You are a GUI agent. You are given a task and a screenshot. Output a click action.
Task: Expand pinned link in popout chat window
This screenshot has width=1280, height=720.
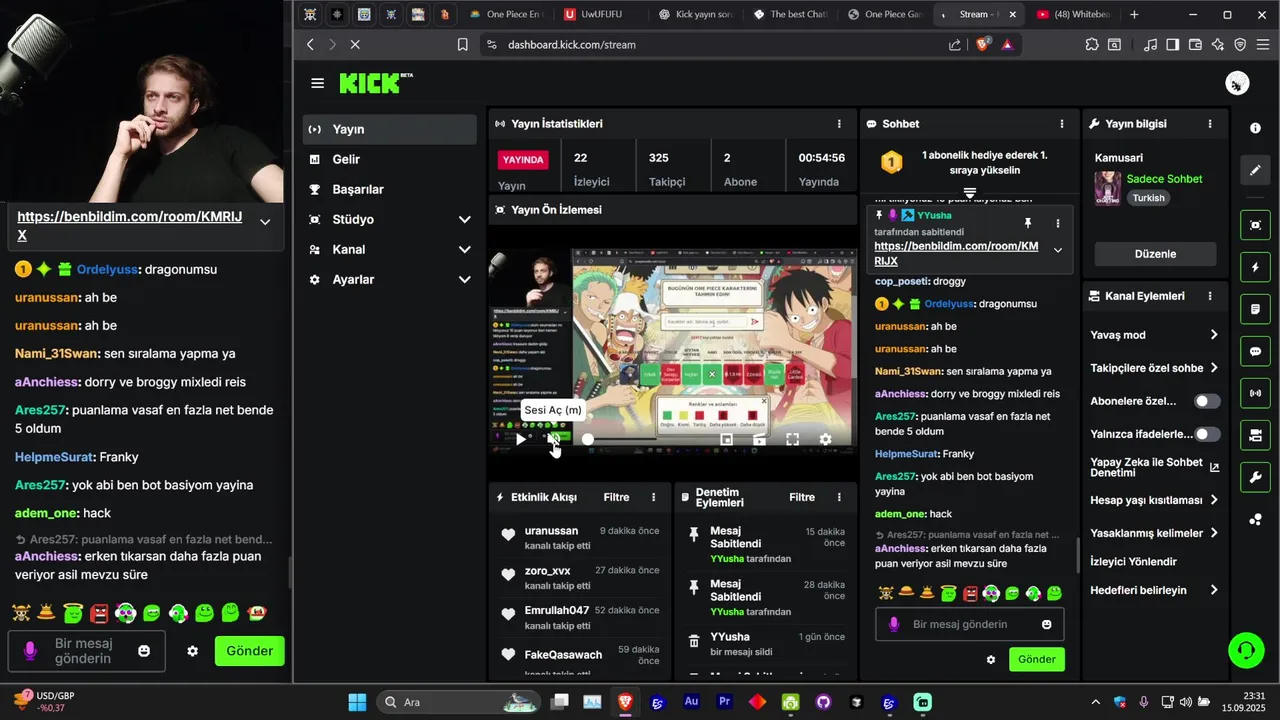[x=265, y=222]
